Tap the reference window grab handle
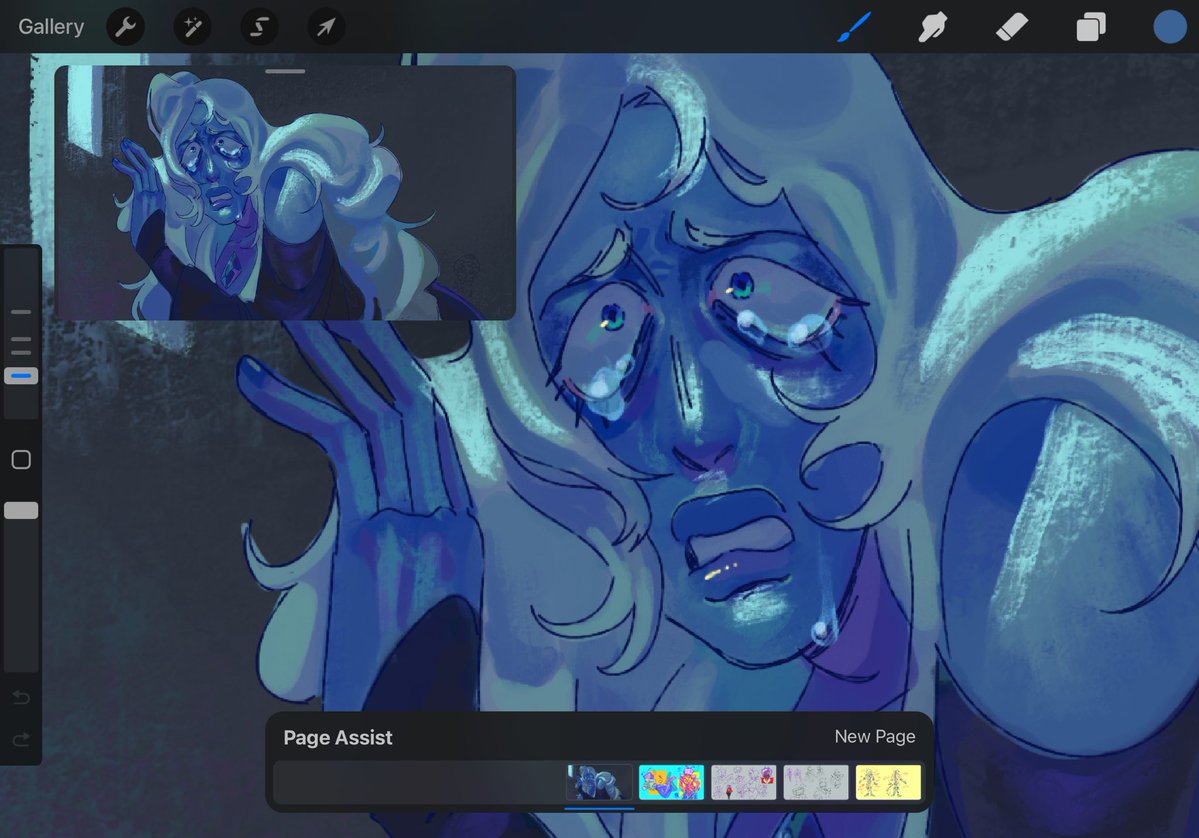Viewport: 1199px width, 838px height. 285,71
